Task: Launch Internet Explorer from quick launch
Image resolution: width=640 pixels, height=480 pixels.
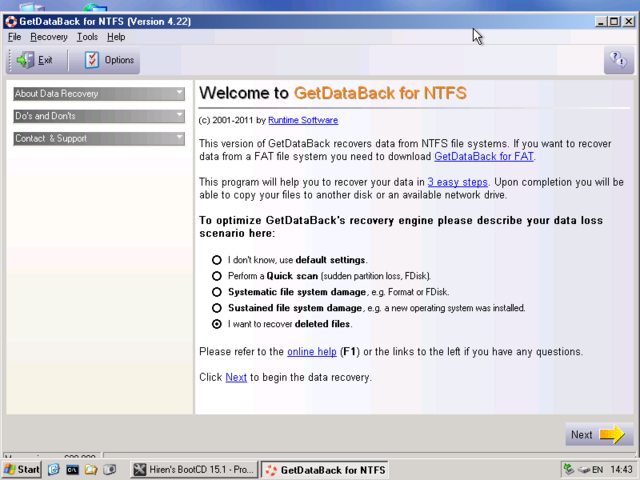Action: coord(53,469)
